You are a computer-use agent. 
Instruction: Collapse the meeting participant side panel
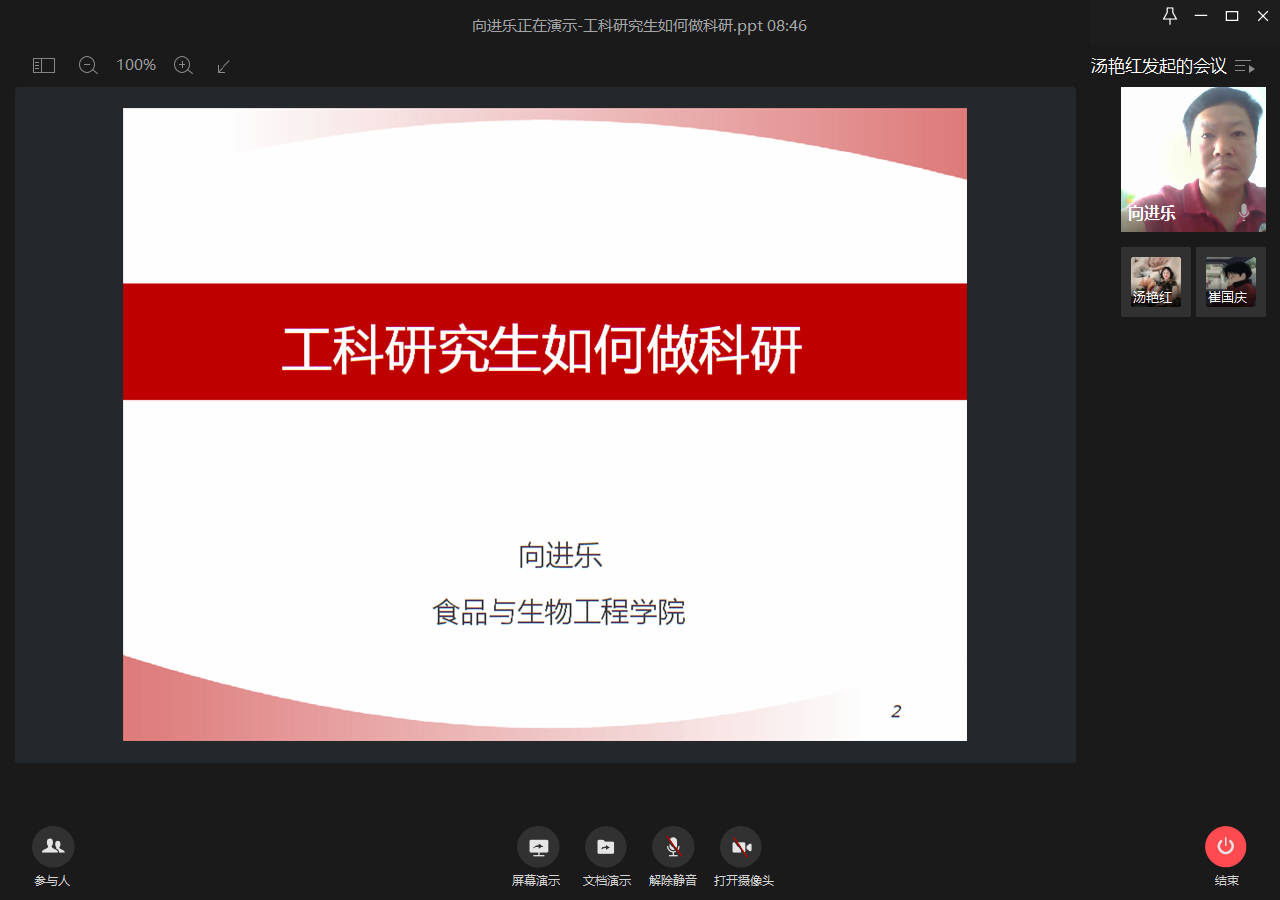[1245, 66]
